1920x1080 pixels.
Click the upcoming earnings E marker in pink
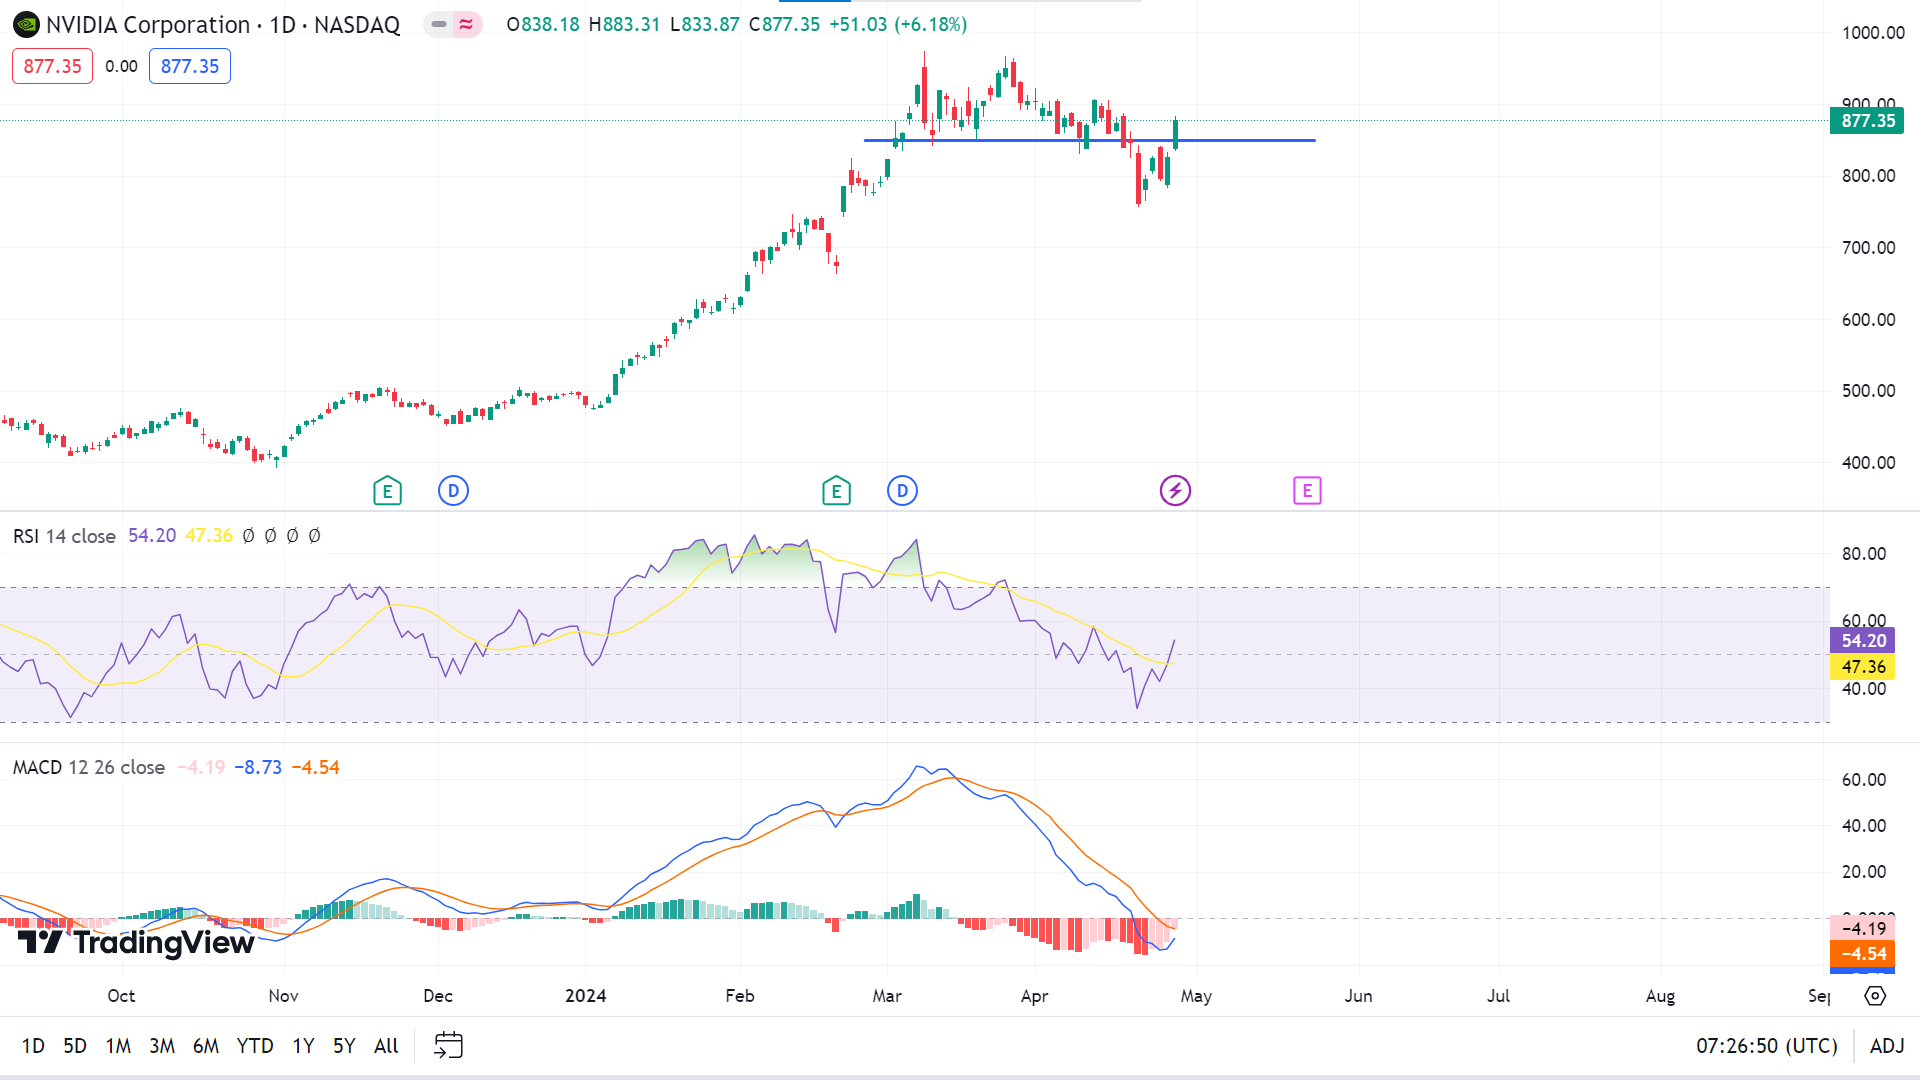1307,491
